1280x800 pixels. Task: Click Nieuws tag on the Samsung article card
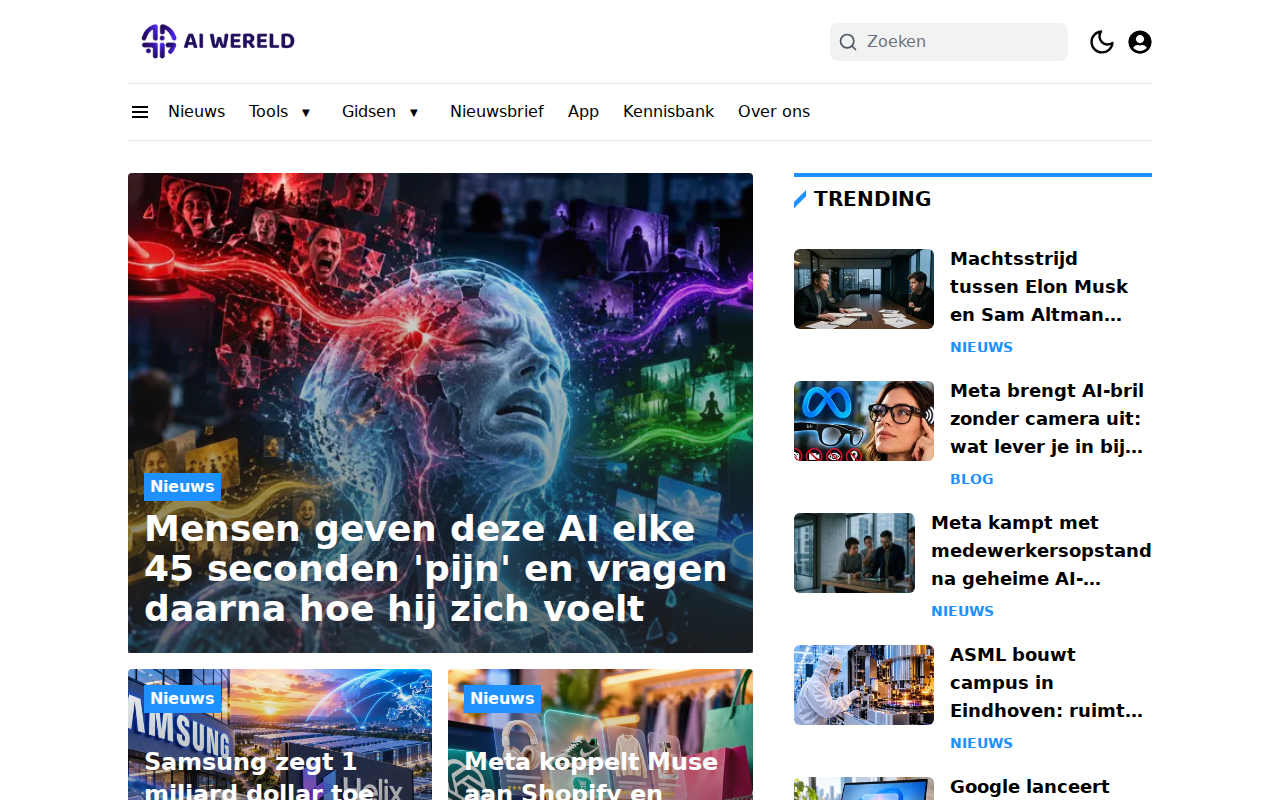[182, 699]
